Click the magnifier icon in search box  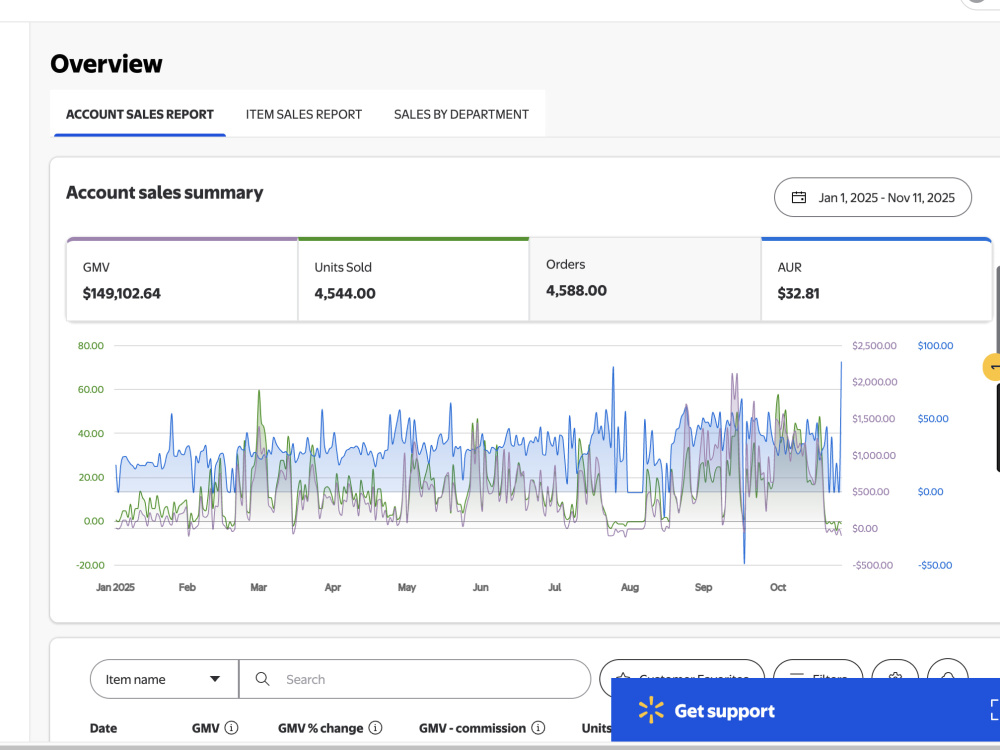(262, 679)
